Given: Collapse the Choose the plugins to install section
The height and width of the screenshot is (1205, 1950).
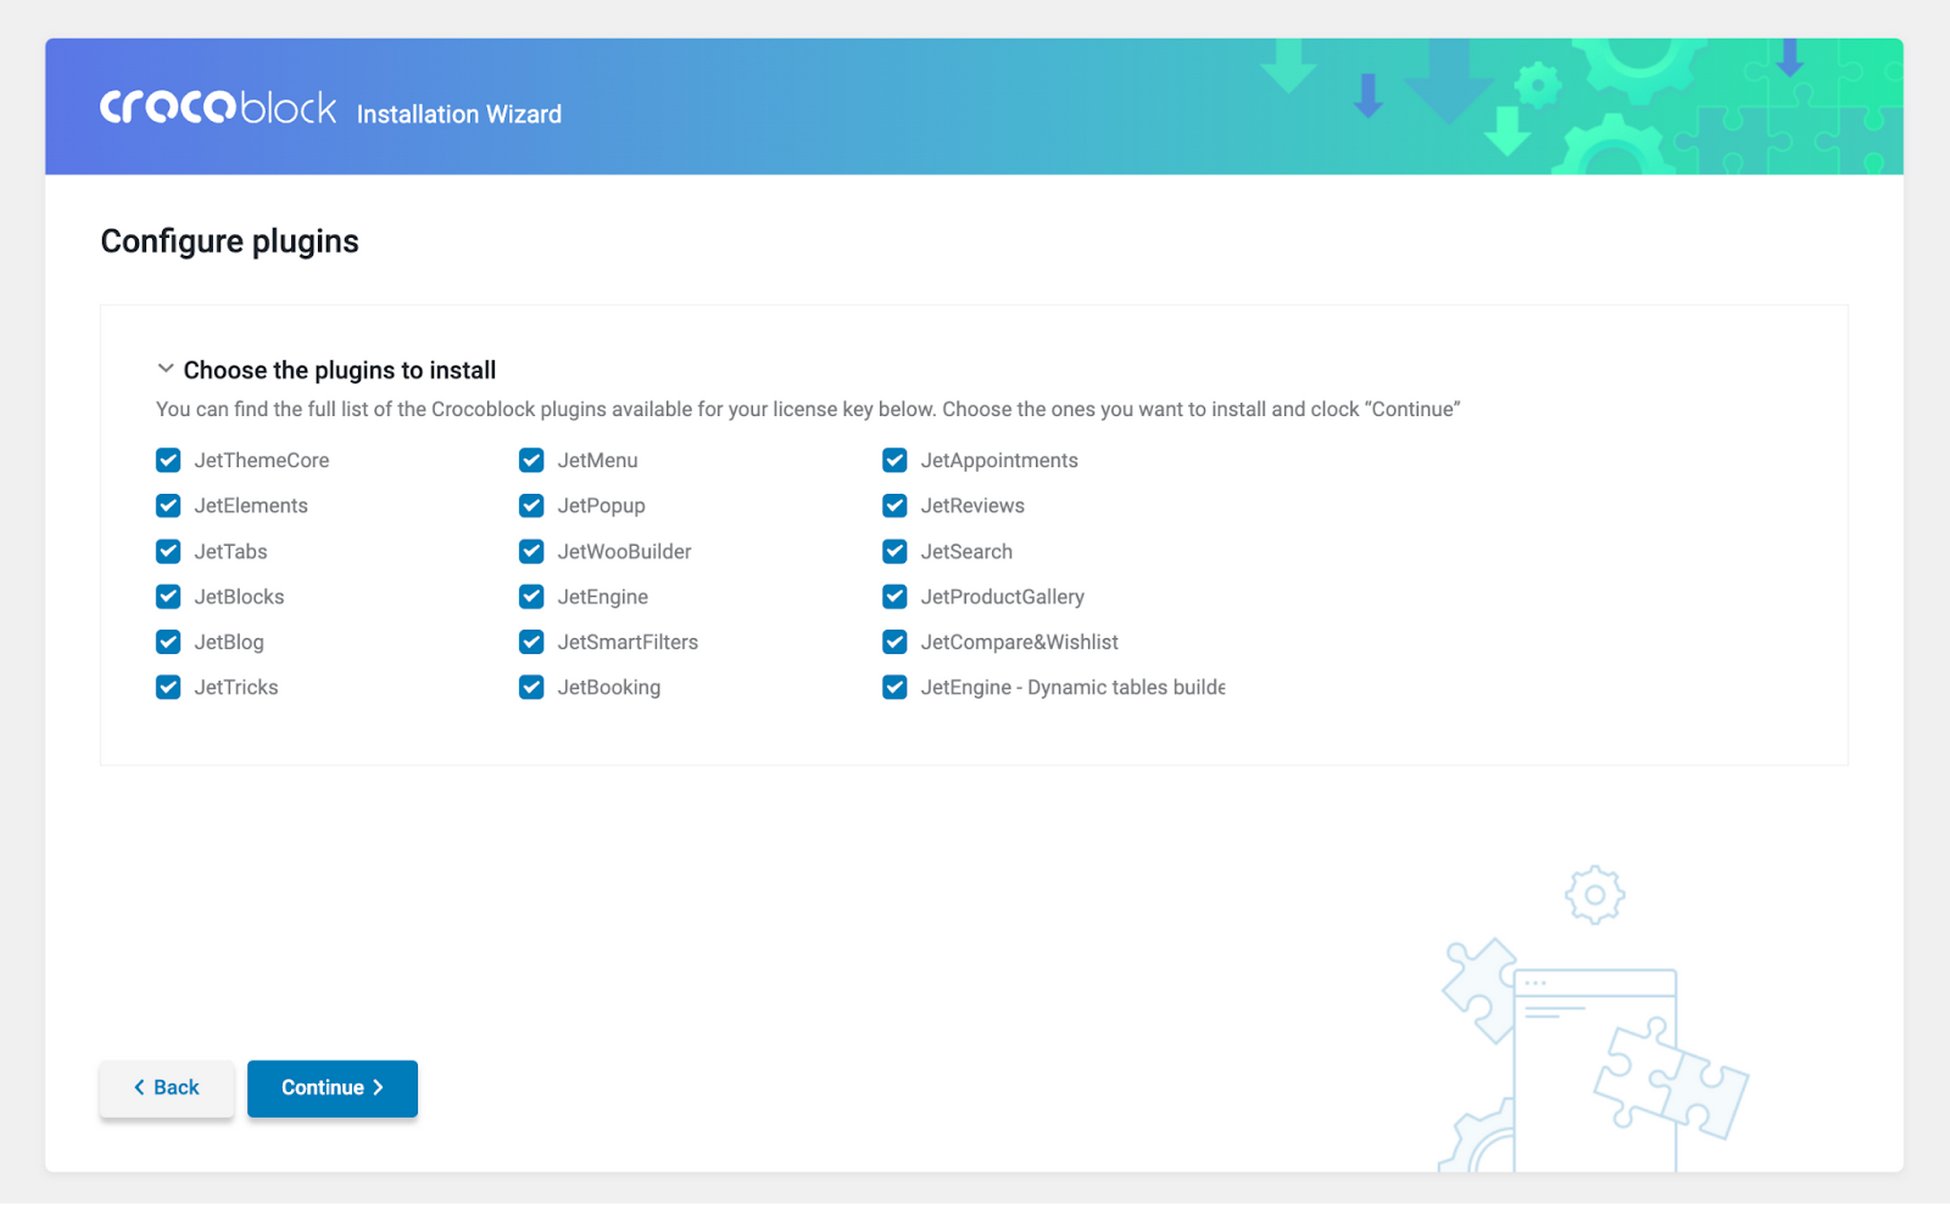Looking at the screenshot, I should tap(166, 369).
